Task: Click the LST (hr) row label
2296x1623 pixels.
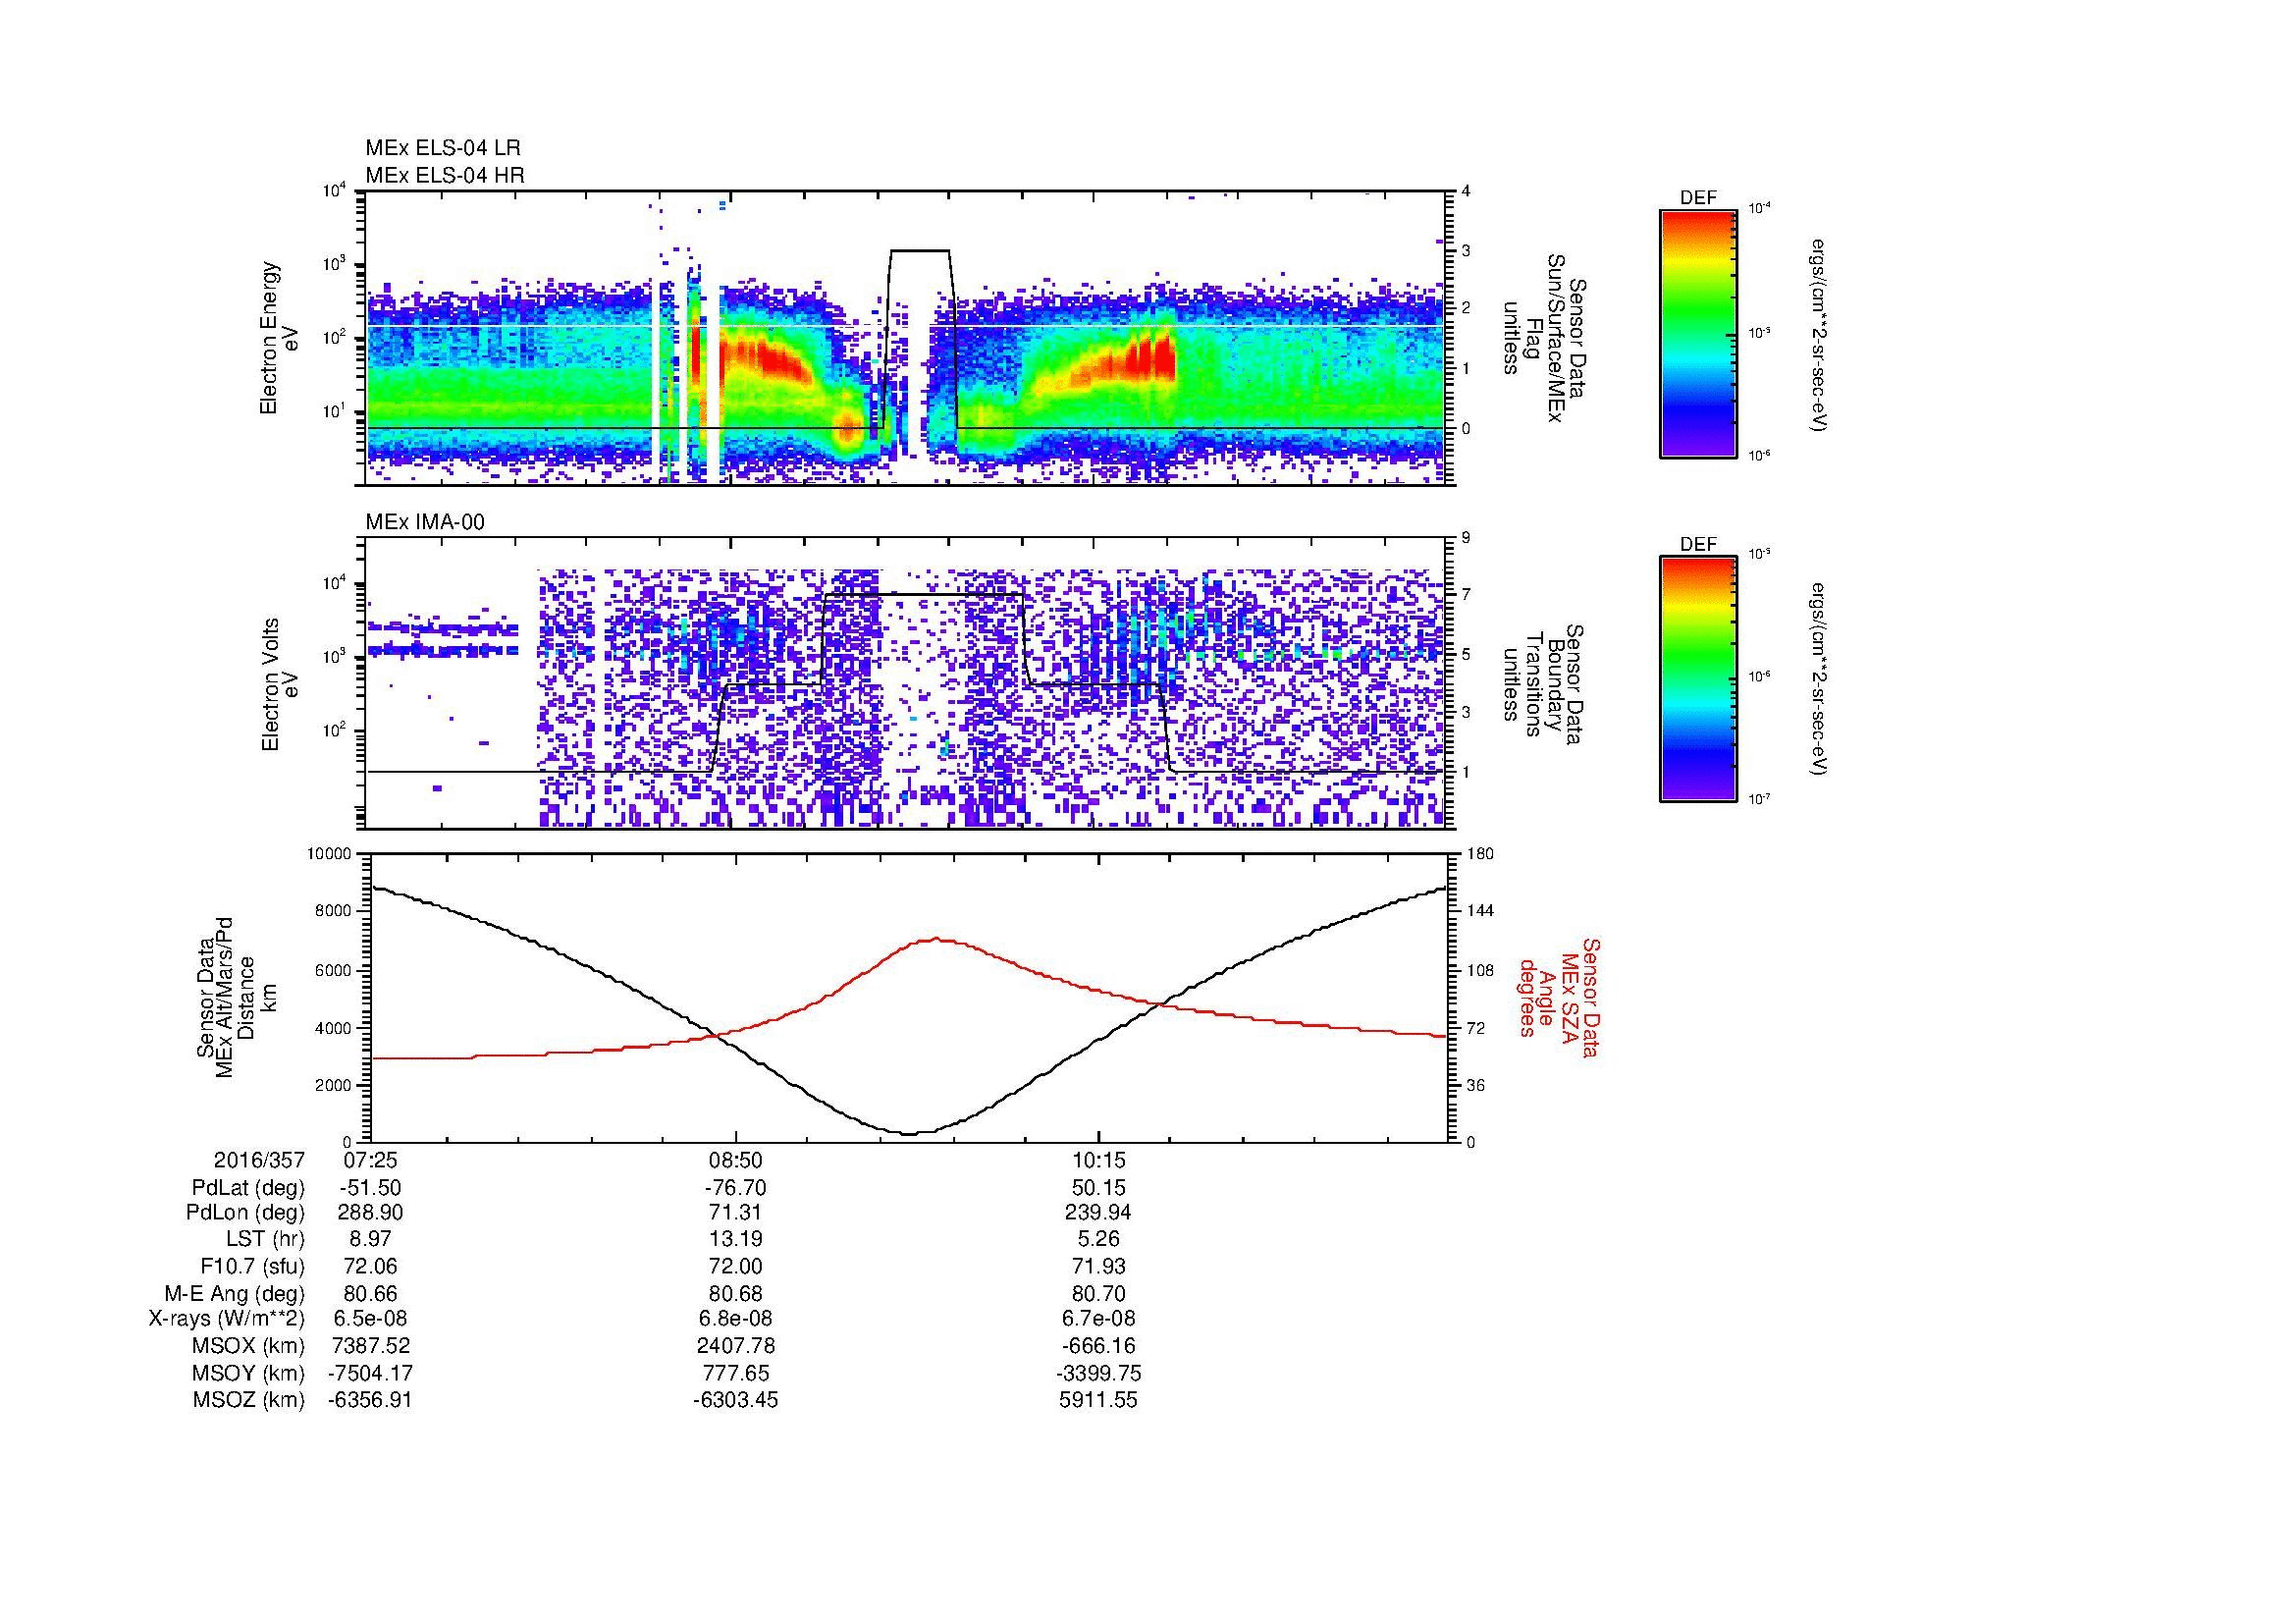Action: [x=265, y=1240]
